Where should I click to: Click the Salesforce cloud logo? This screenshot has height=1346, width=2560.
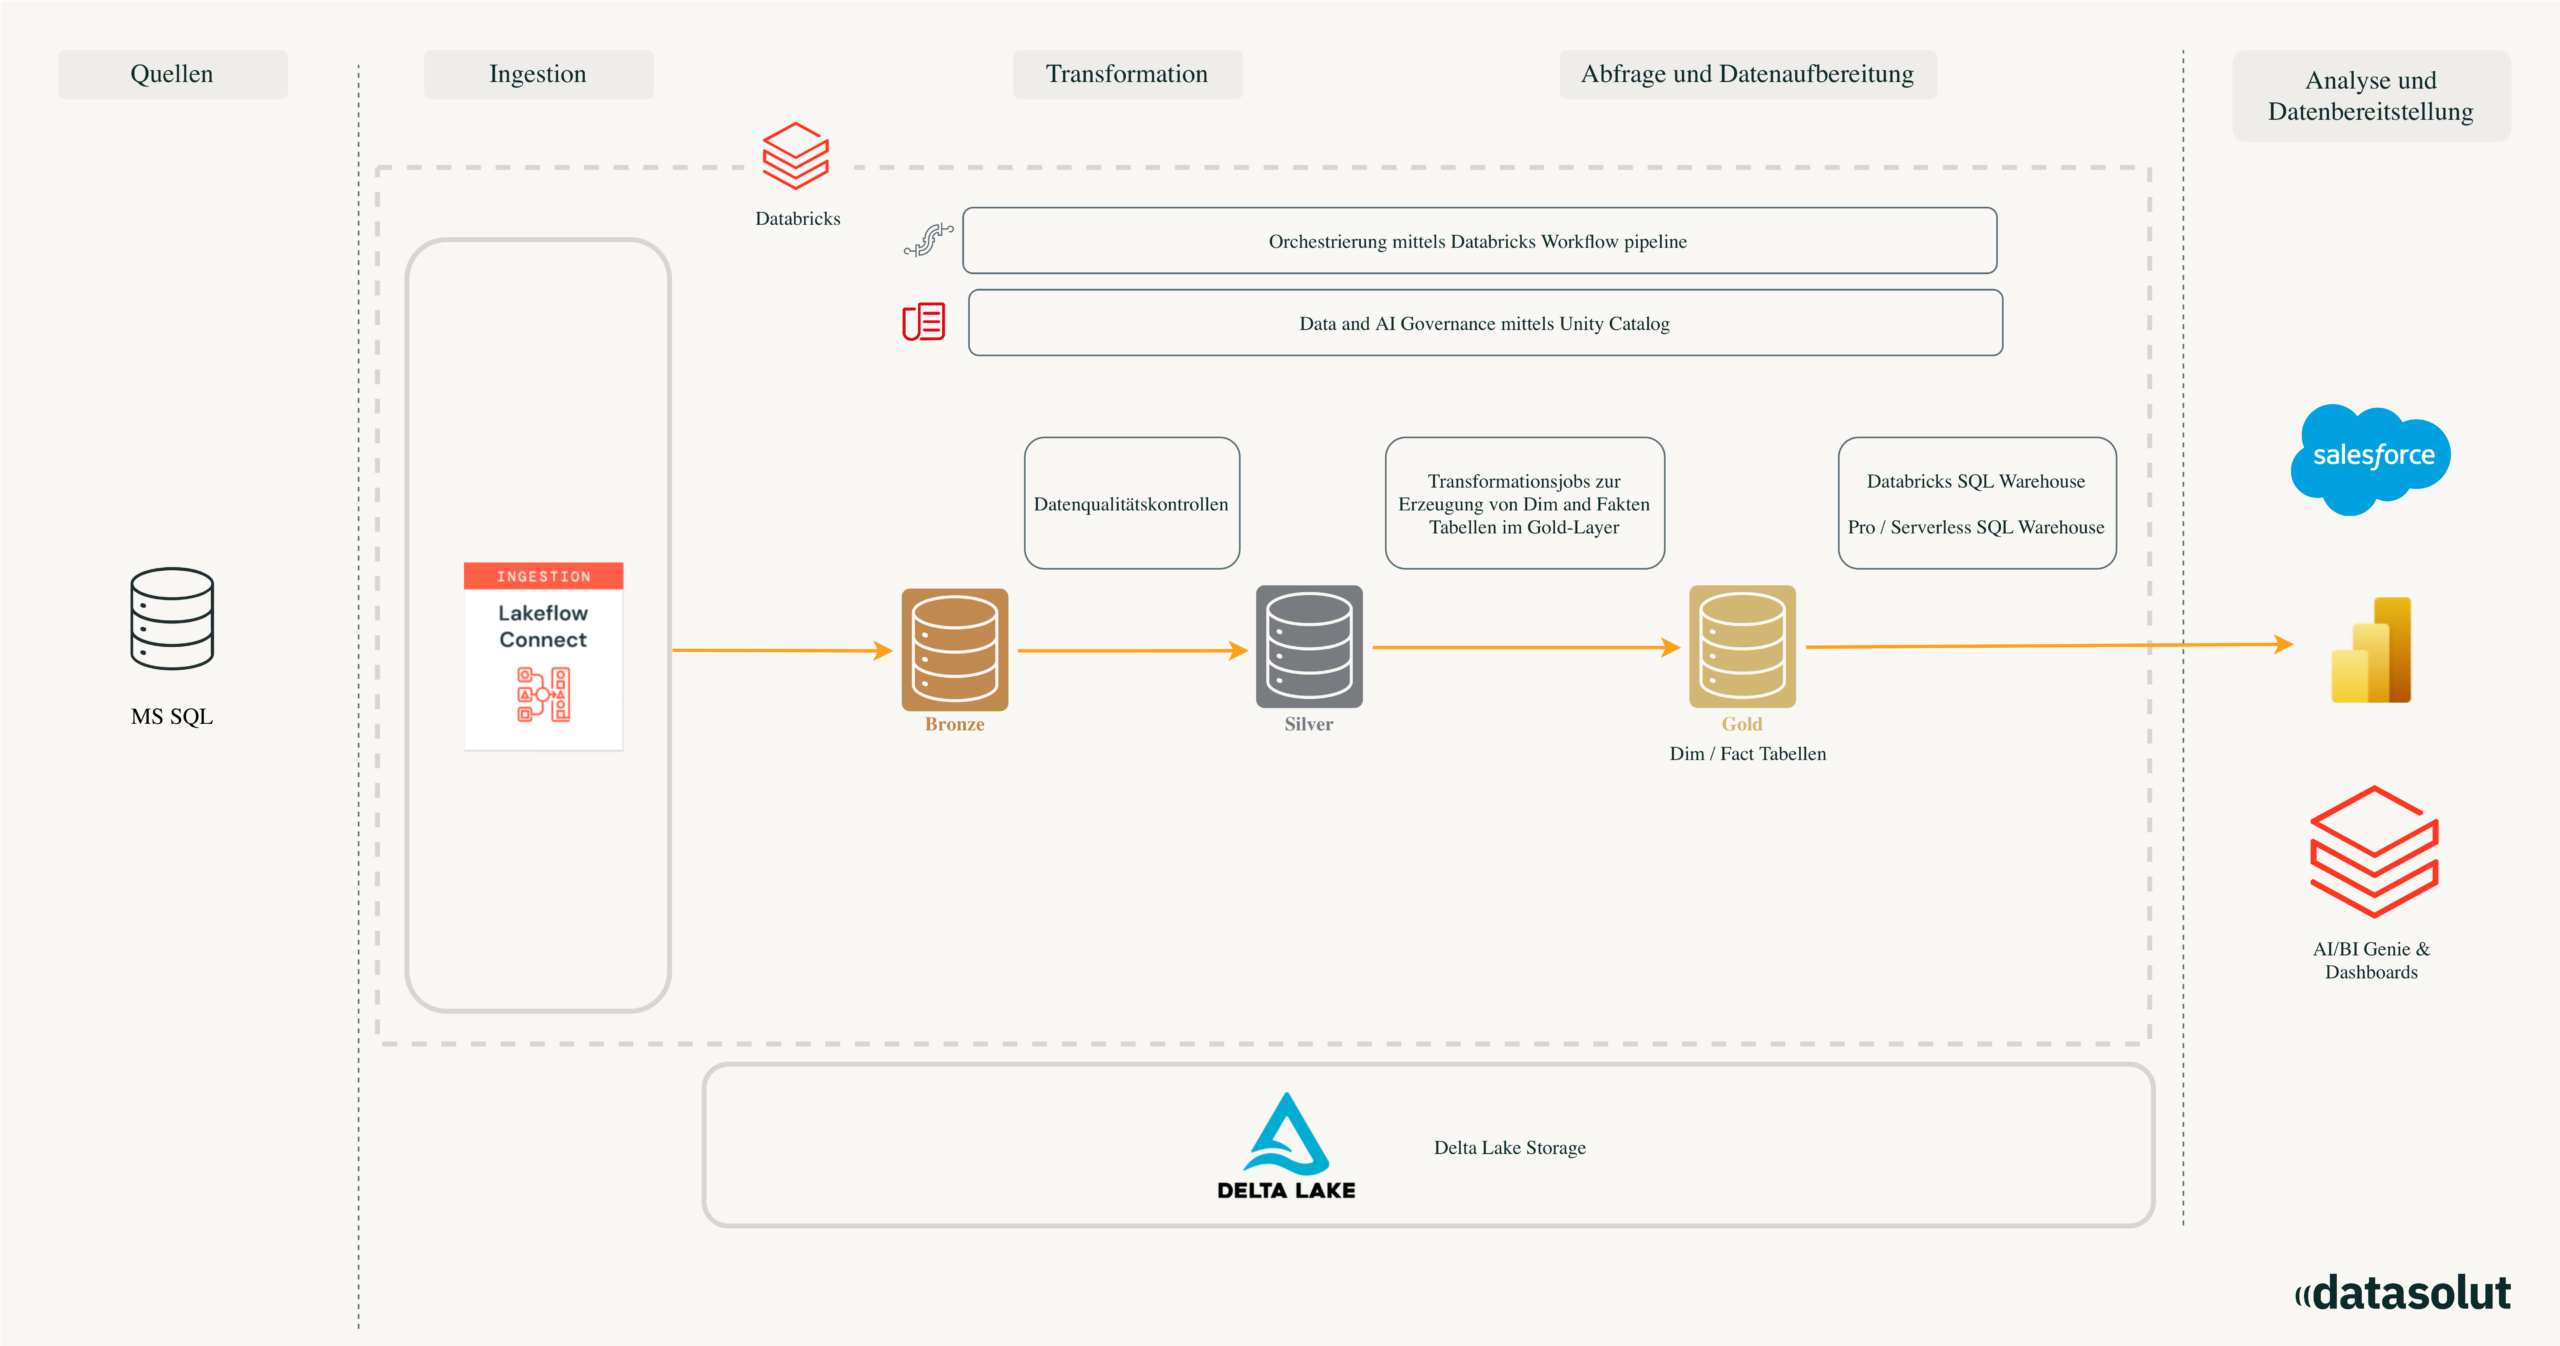click(2371, 458)
